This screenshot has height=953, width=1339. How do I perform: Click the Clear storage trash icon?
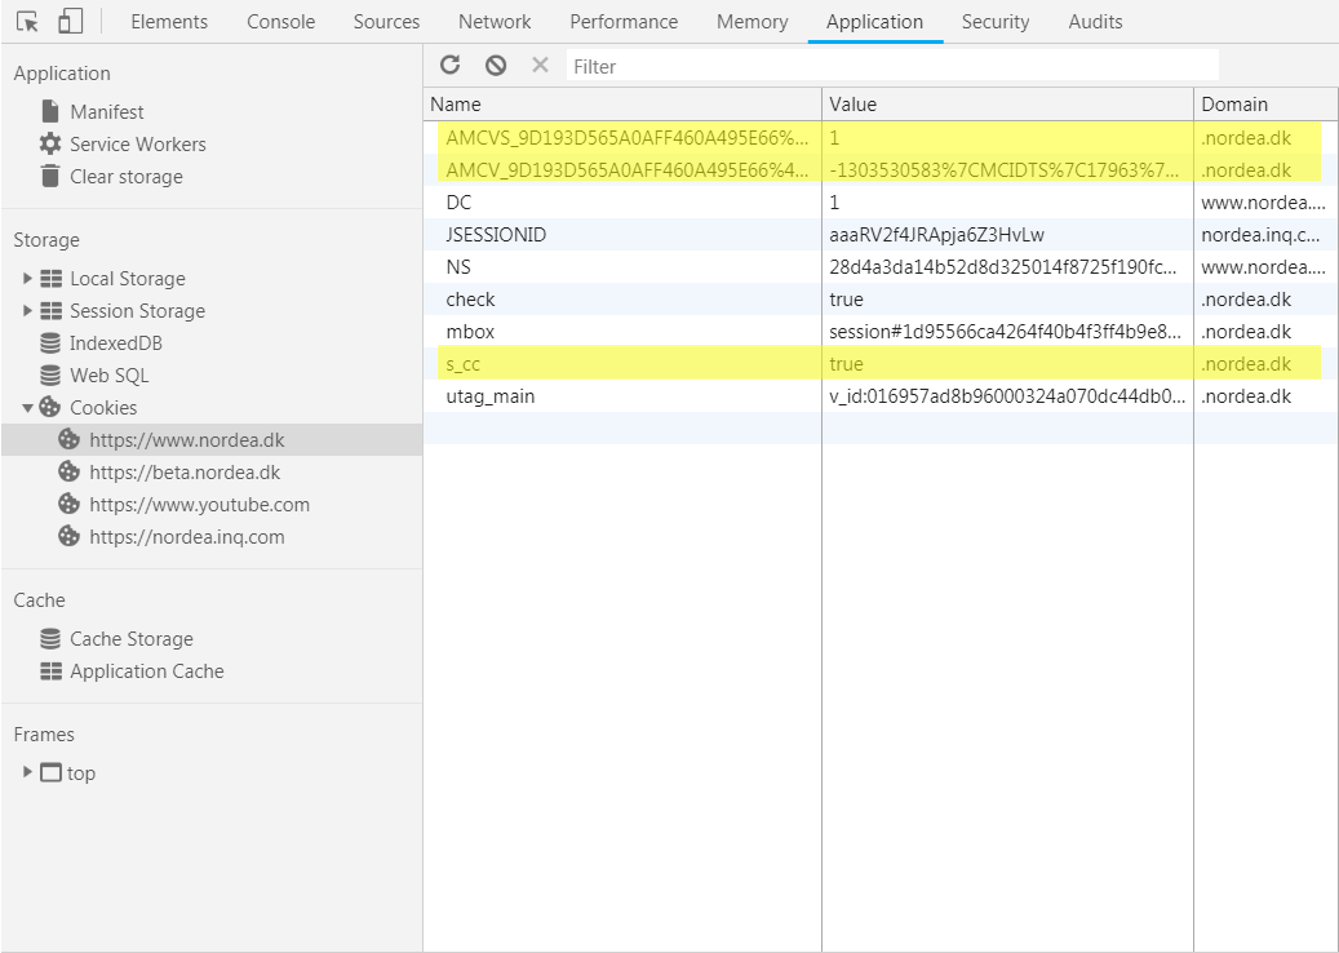pyautogui.click(x=50, y=176)
